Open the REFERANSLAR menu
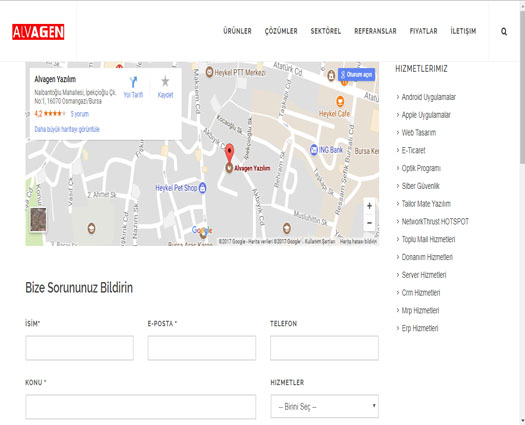This screenshot has height=425, width=525. pos(375,31)
